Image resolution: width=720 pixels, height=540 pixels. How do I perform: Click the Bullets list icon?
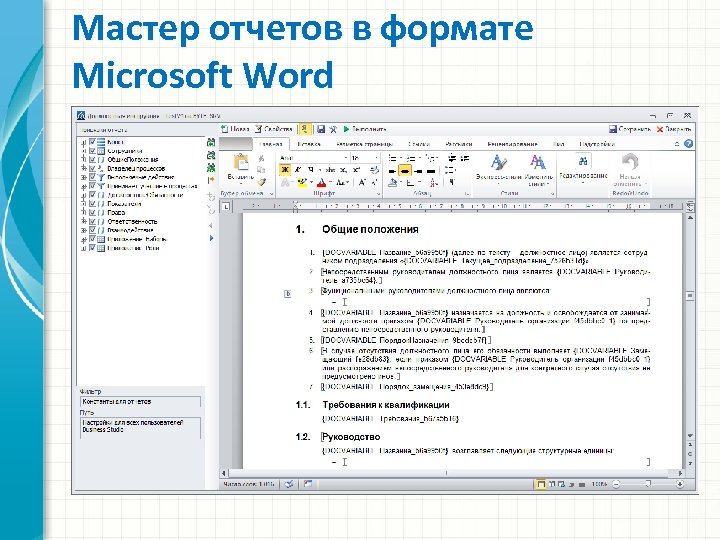393,158
